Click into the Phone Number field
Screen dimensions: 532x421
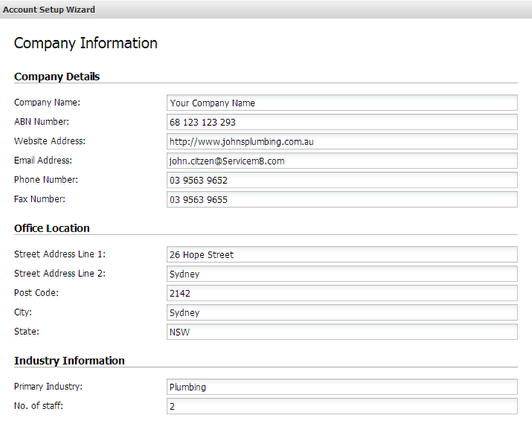click(x=342, y=180)
